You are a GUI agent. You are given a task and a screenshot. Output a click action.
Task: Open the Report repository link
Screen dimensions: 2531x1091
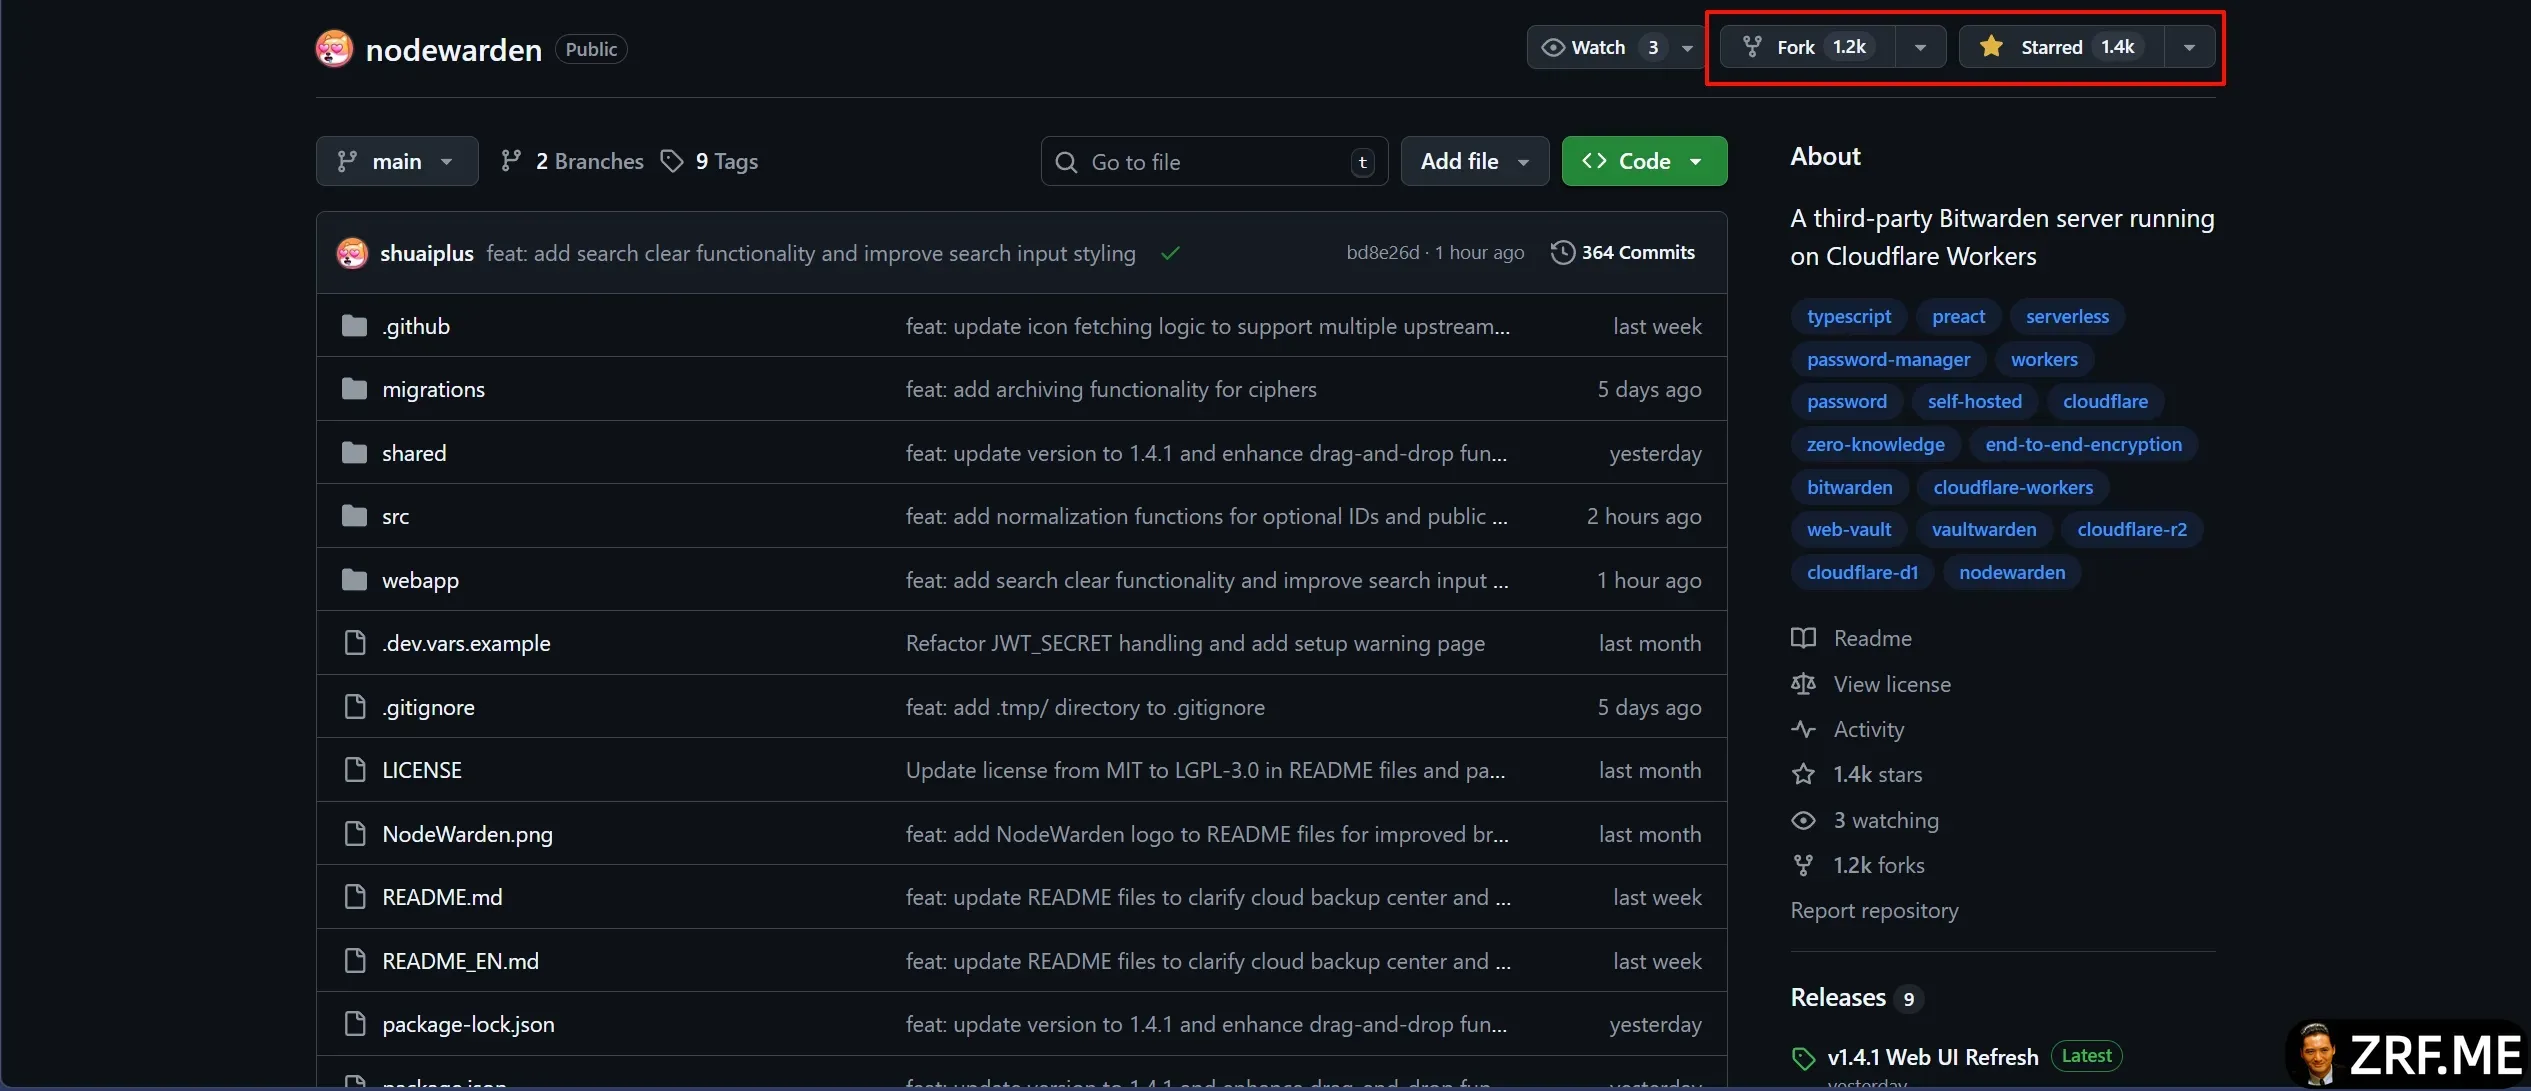point(1874,910)
